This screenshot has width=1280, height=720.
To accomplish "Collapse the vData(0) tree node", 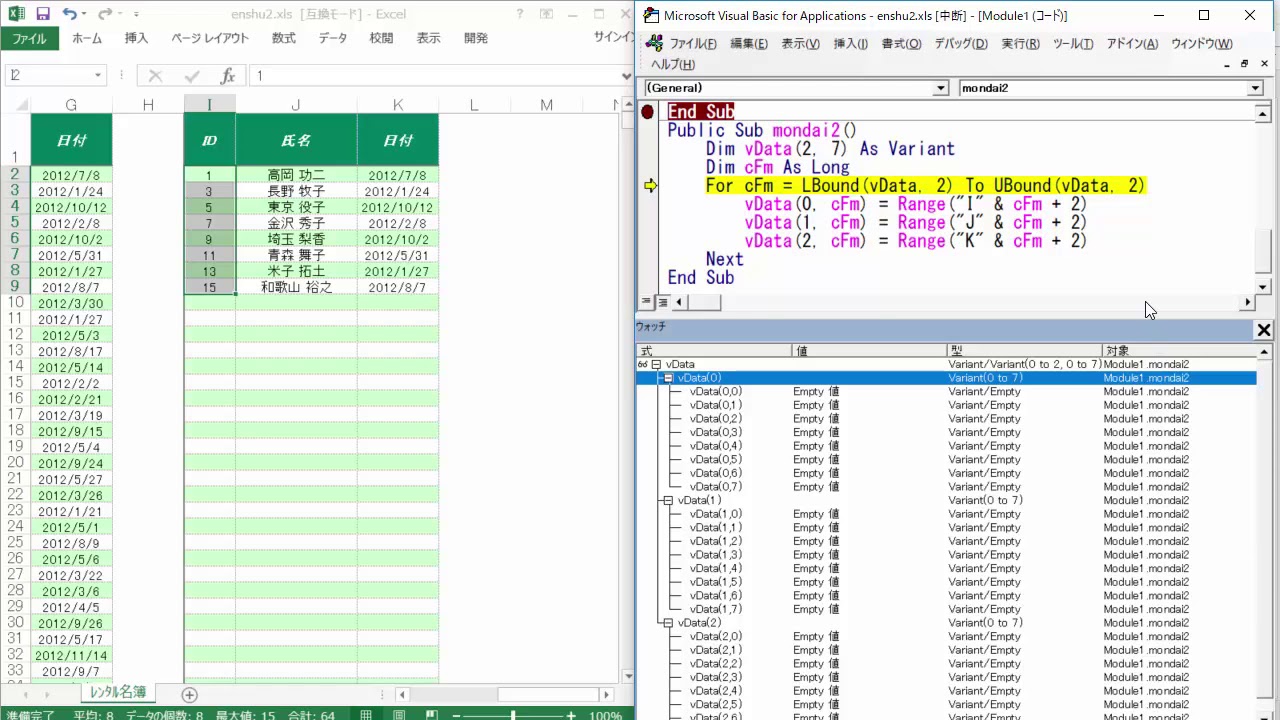I will pyautogui.click(x=668, y=378).
